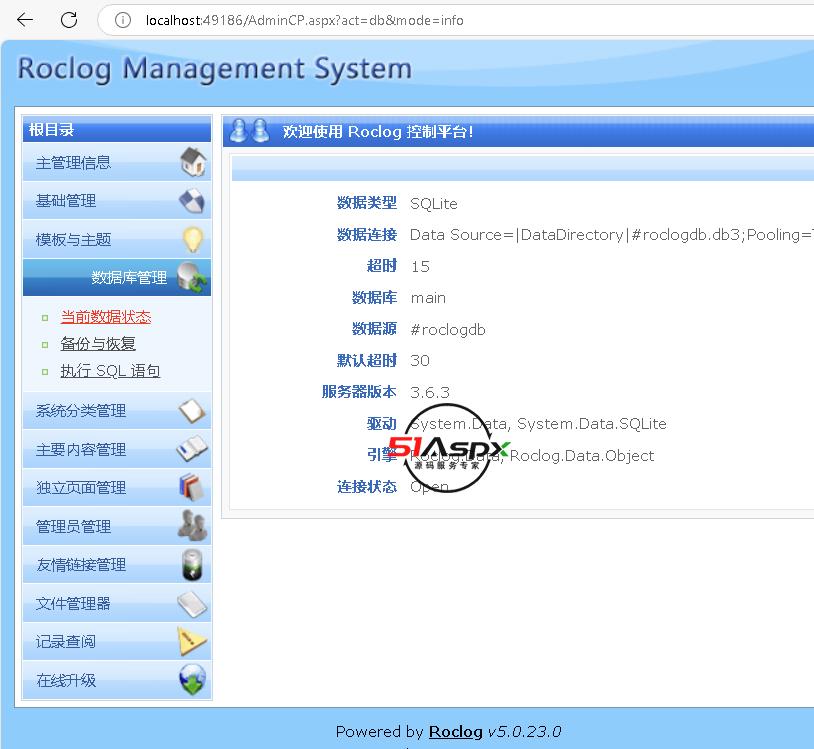
Task: Click the 超时 value 15
Action: pos(420,267)
